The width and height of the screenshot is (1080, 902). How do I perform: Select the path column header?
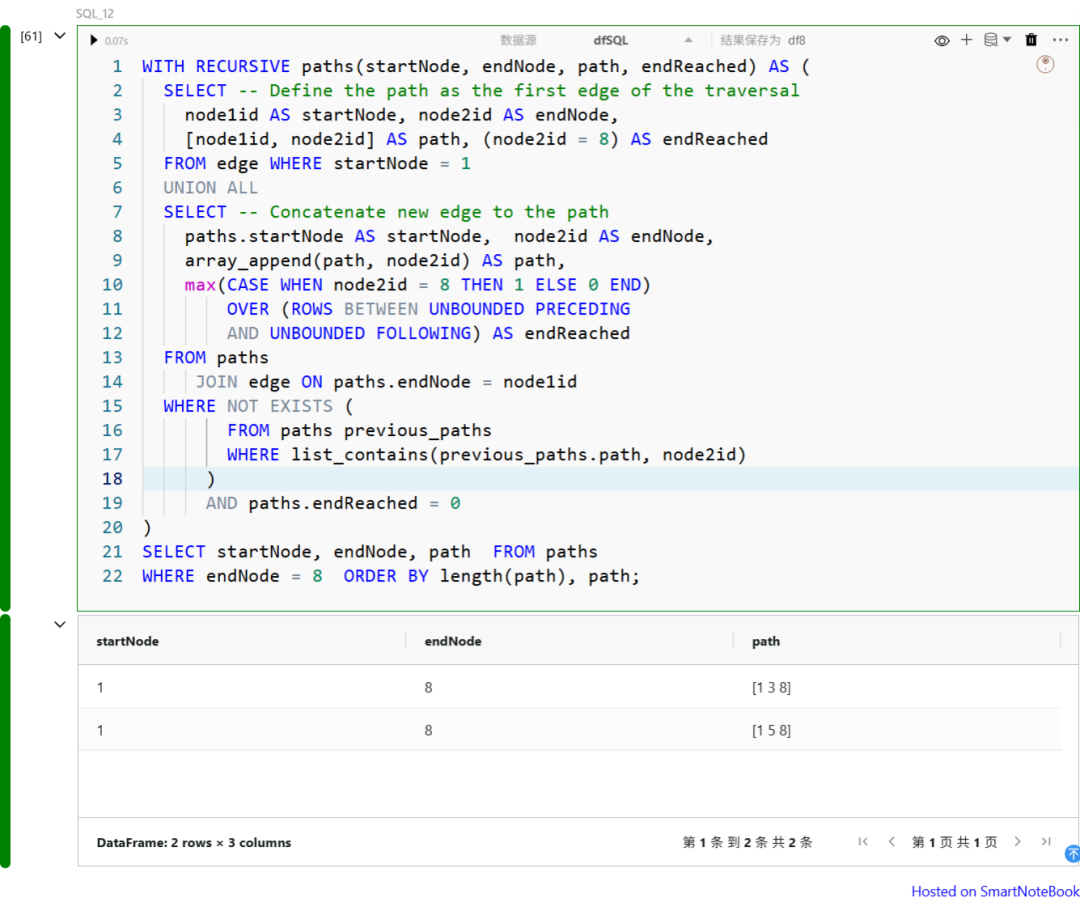tap(766, 641)
